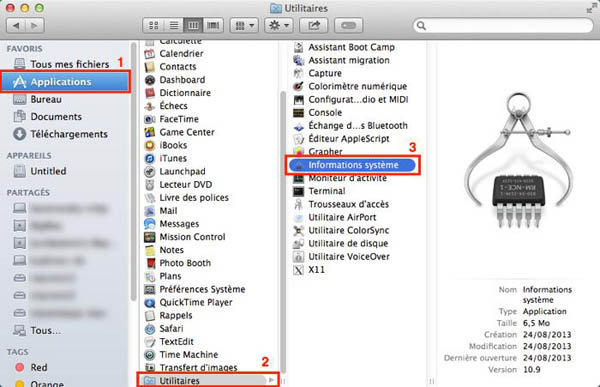
Task: Open the Arrange items dropdown
Action: 244,26
